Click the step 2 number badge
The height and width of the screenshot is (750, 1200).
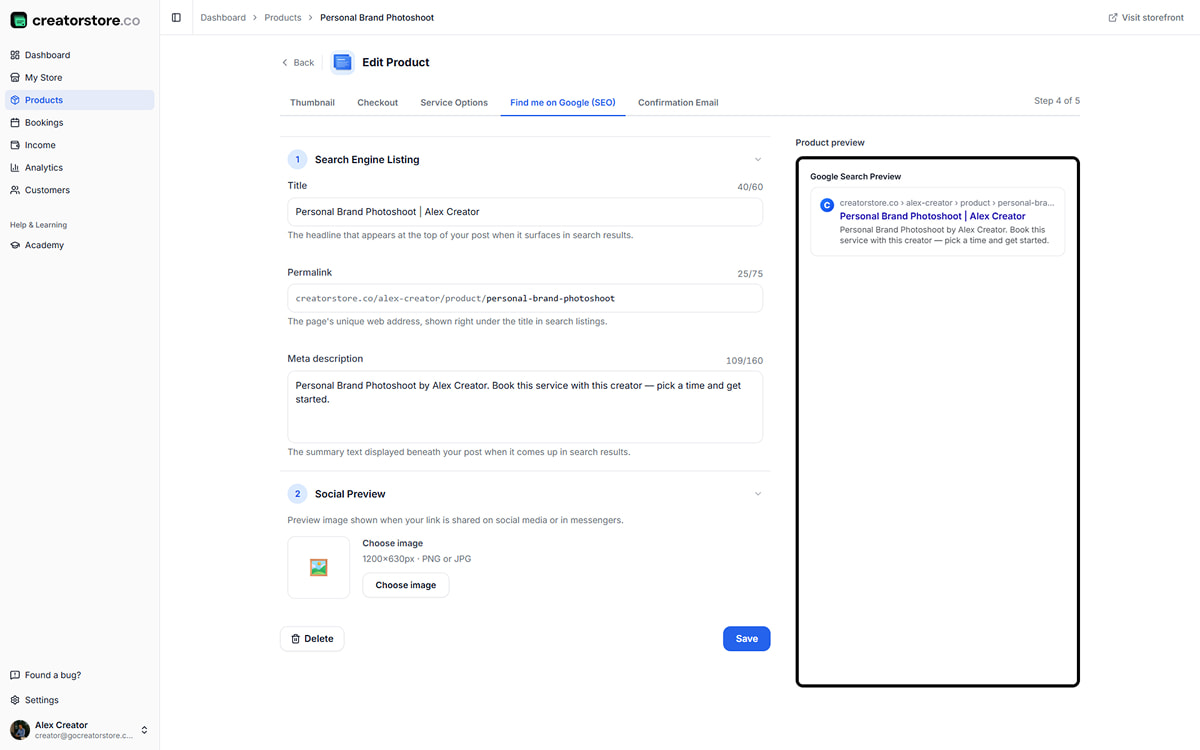point(297,494)
